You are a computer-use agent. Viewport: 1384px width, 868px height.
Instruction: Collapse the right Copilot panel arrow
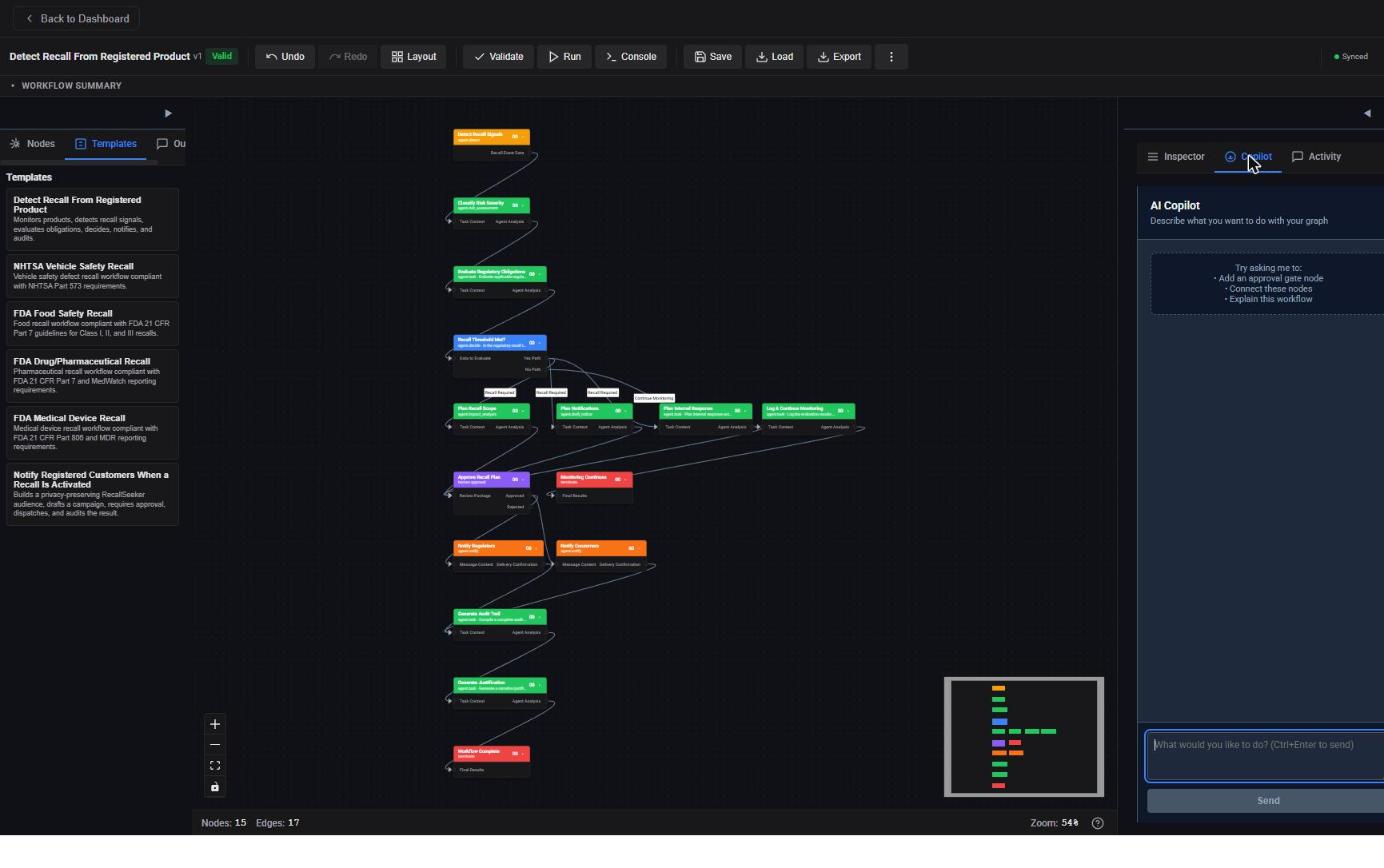pos(1367,113)
